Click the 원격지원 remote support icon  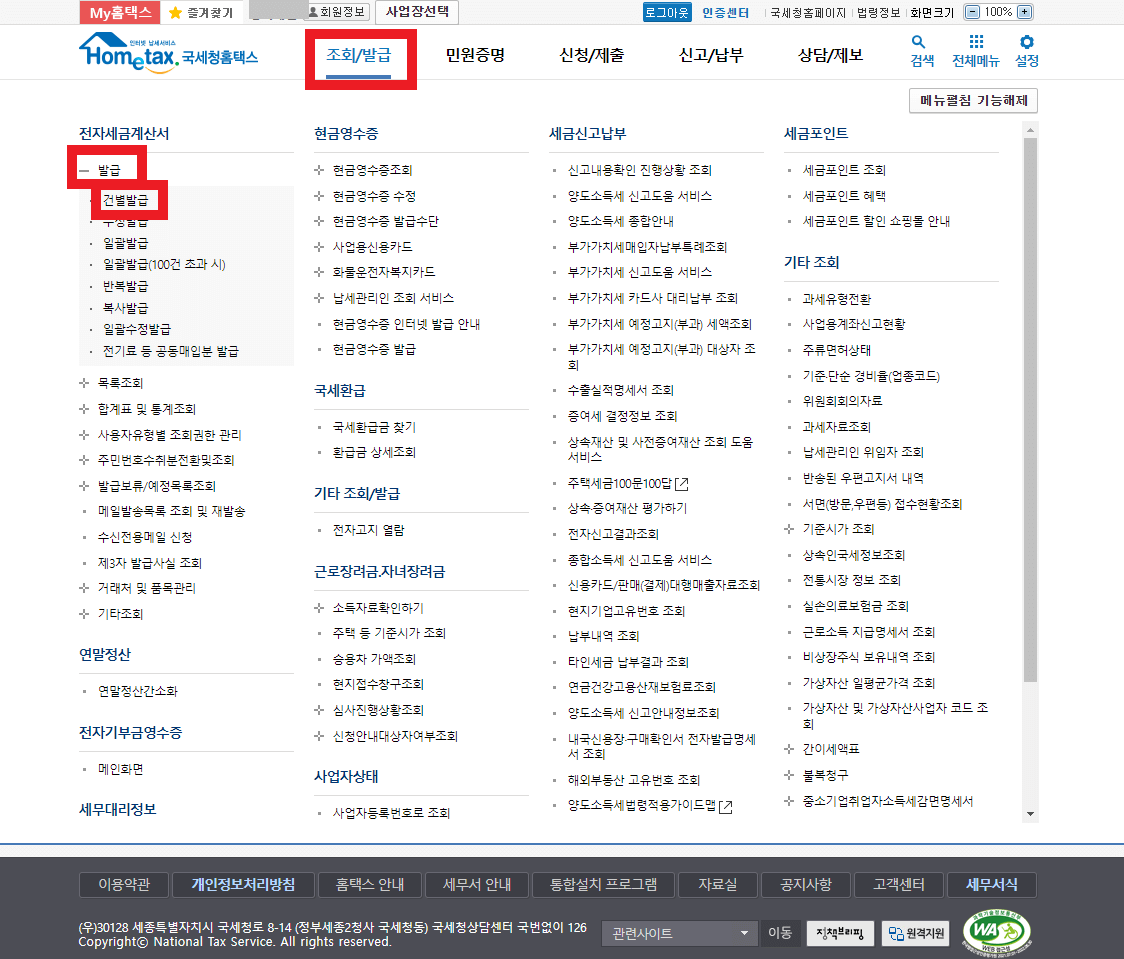pos(915,930)
